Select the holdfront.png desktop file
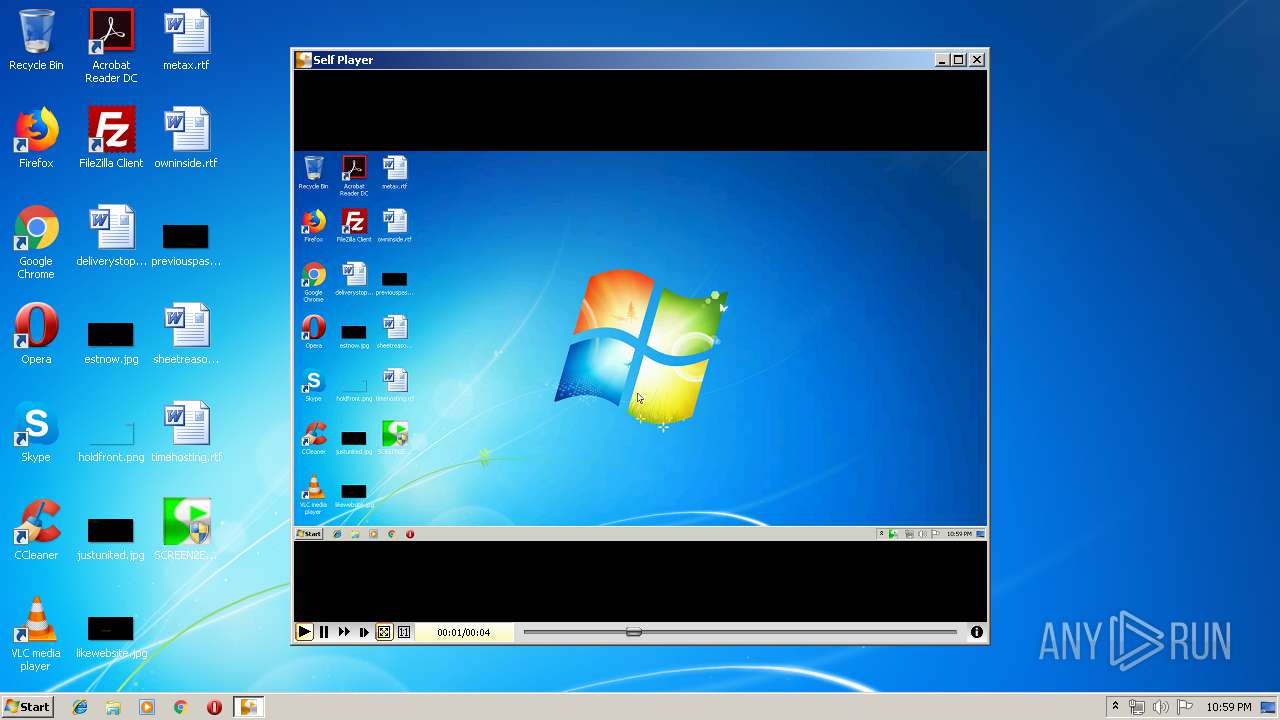Image resolution: width=1280 pixels, height=720 pixels. (111, 442)
